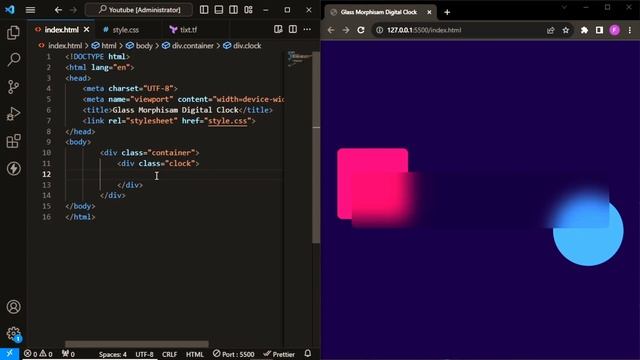The width and height of the screenshot is (640, 360).
Task: Click the editor horizontal scrollbar
Action: click(137, 344)
